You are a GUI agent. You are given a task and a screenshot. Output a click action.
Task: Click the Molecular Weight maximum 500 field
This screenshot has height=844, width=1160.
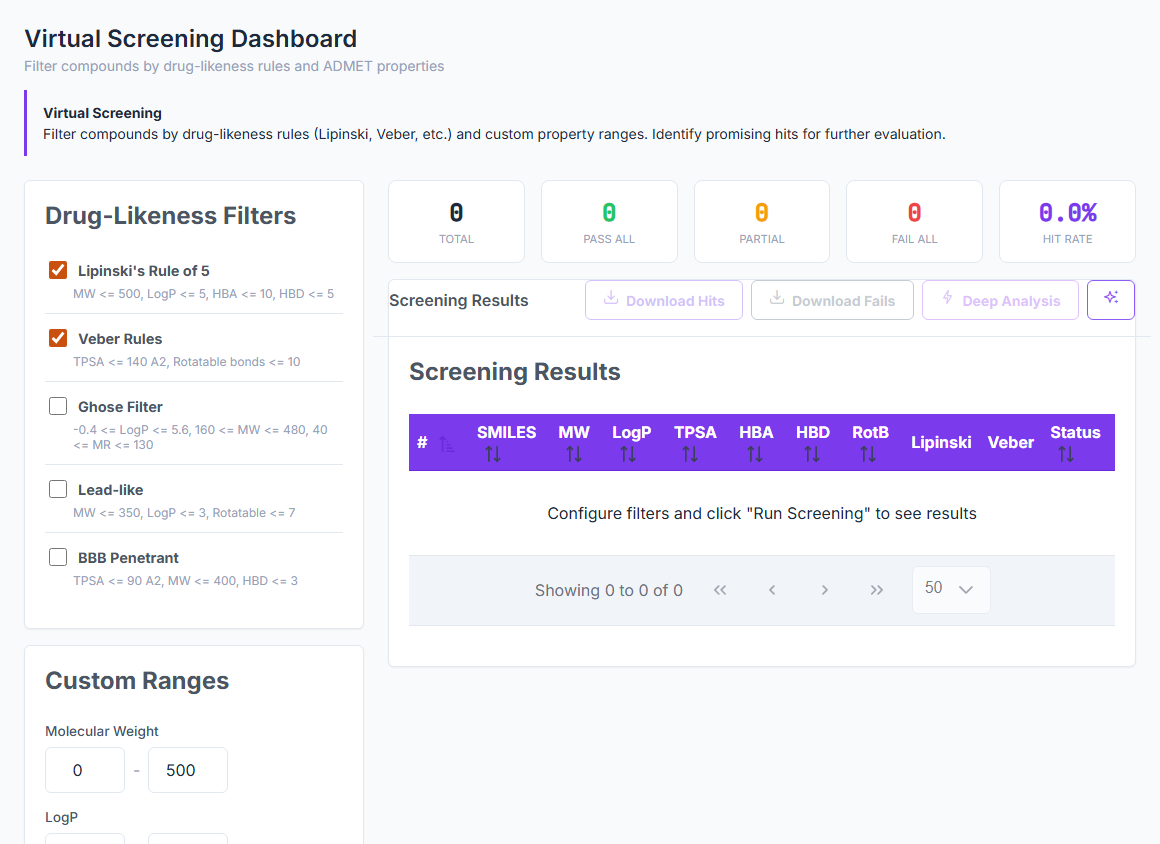click(188, 770)
